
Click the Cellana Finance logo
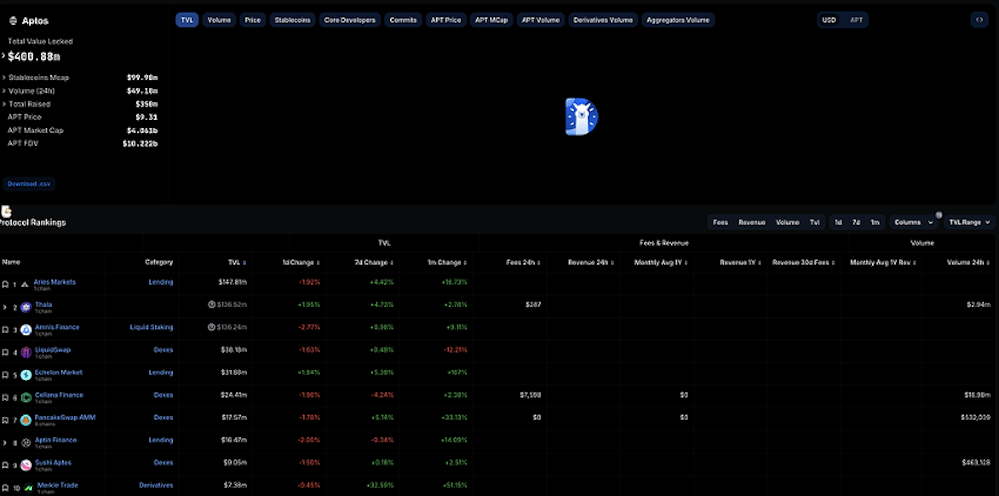click(25, 398)
